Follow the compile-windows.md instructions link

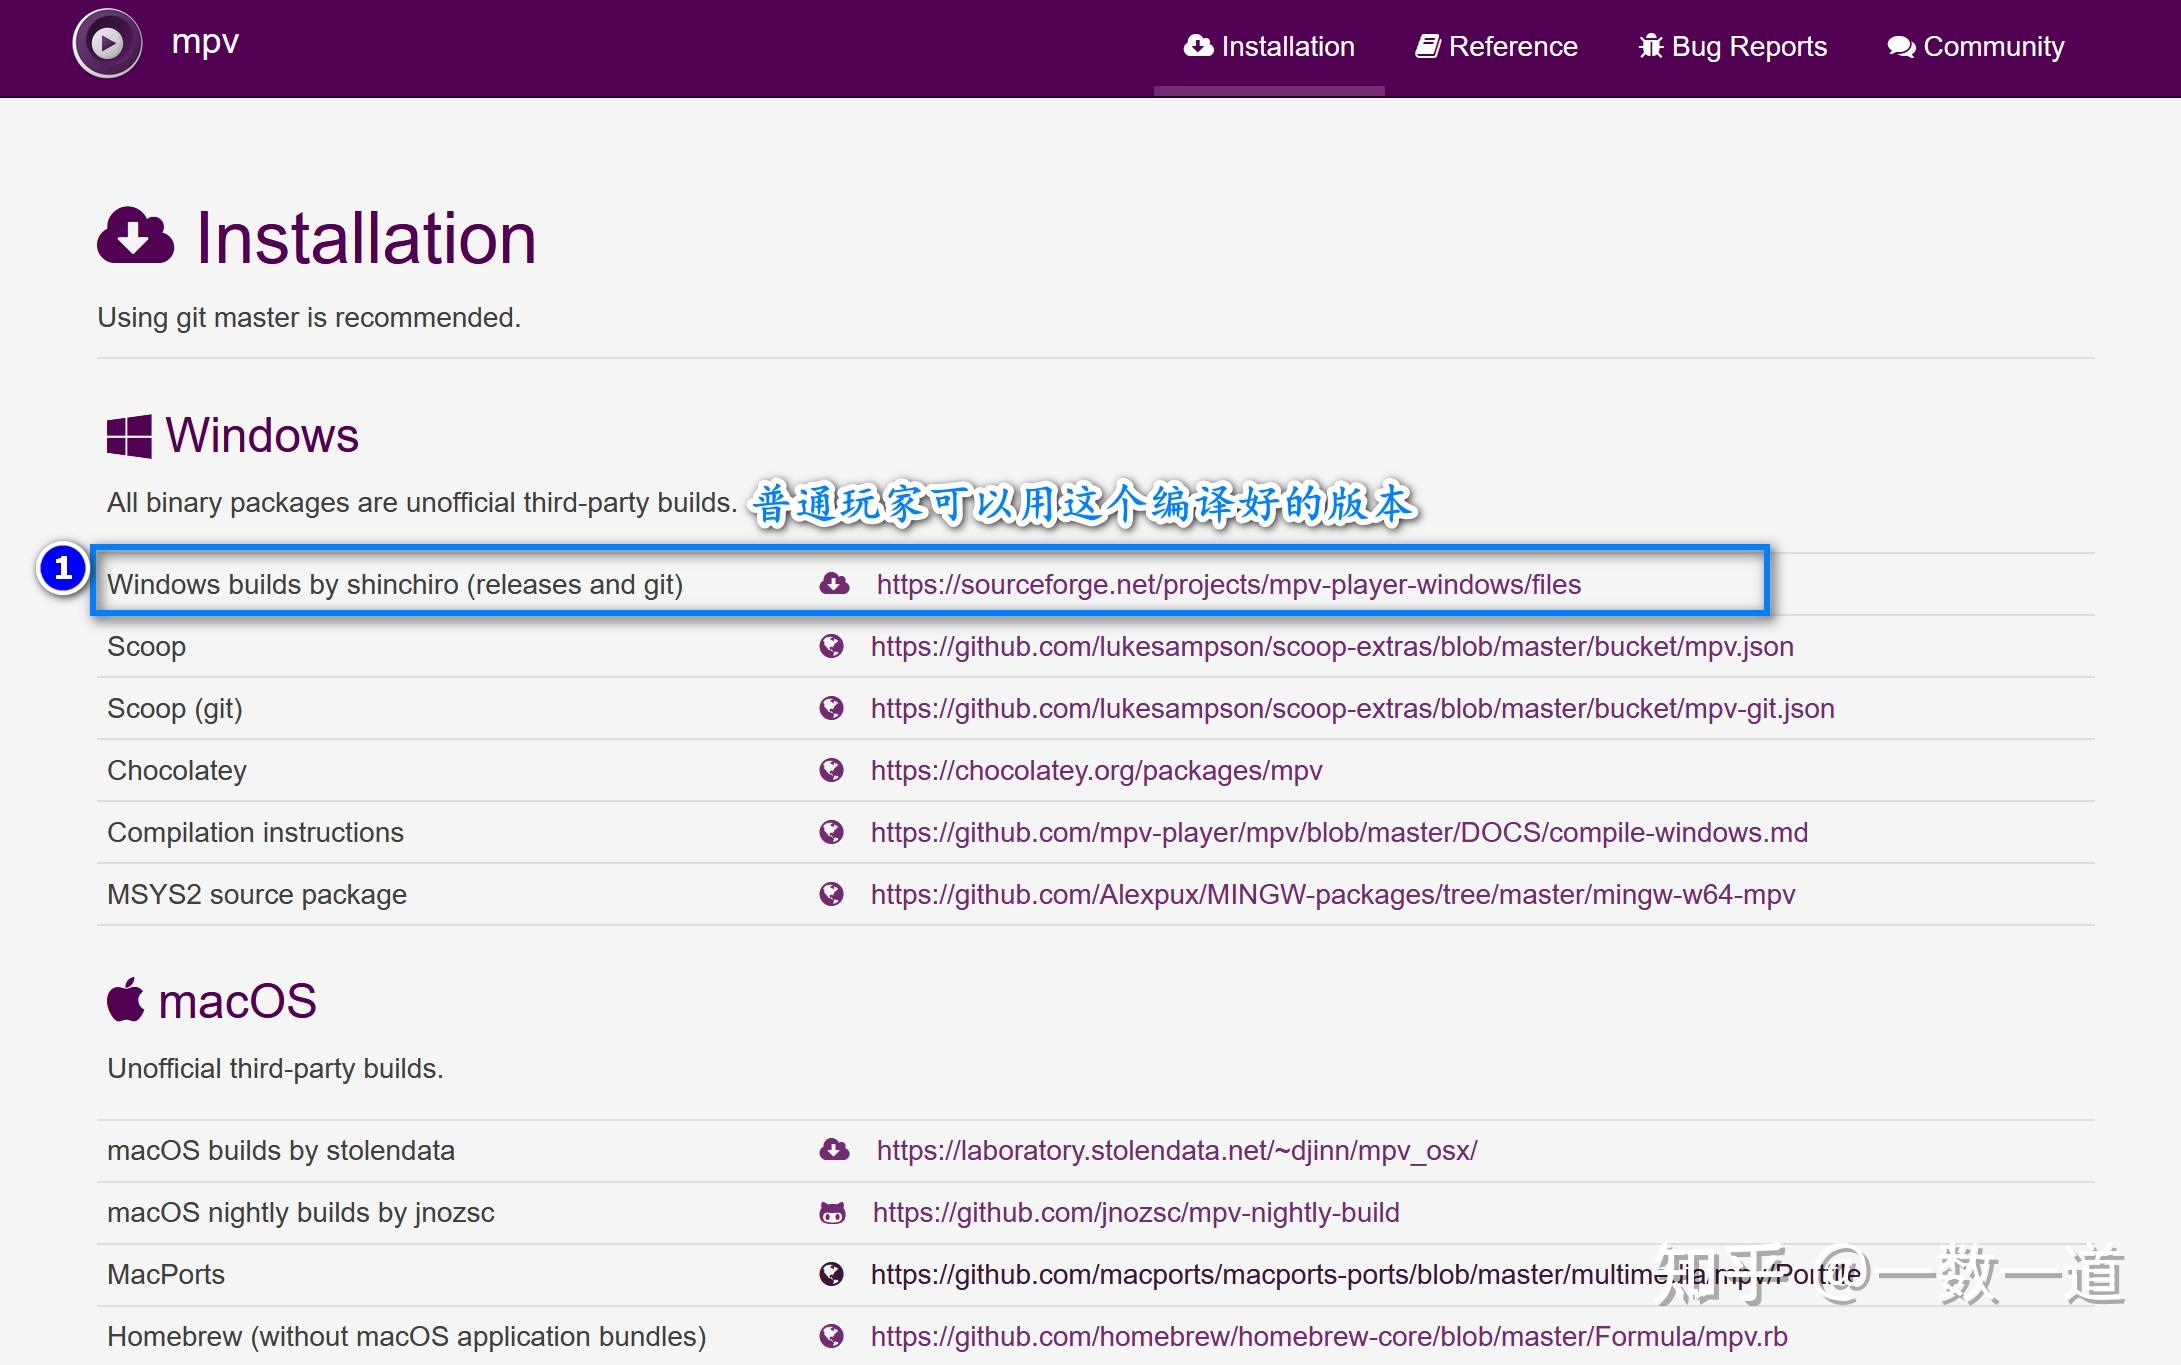(x=1339, y=832)
